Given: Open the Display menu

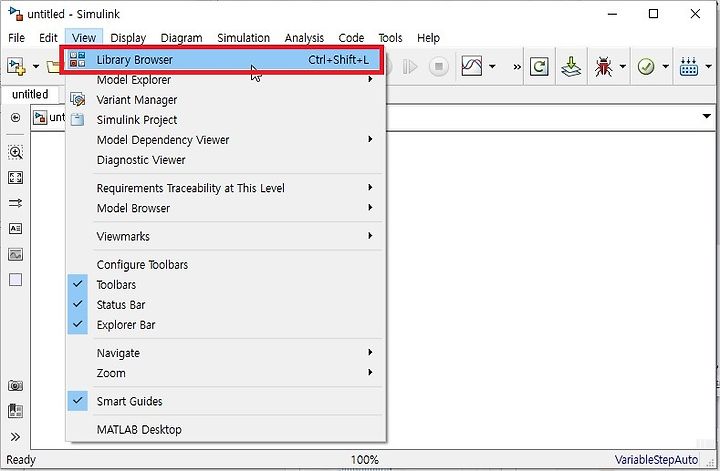Looking at the screenshot, I should pyautogui.click(x=128, y=38).
